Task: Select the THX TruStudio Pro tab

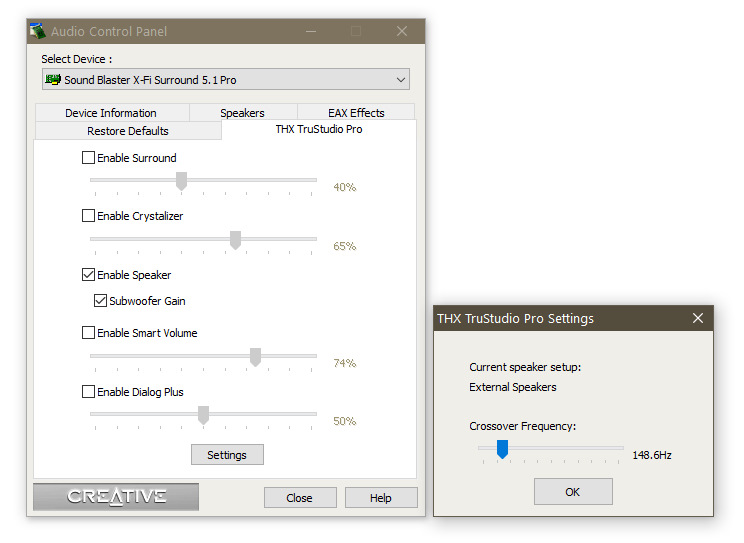Action: click(x=319, y=129)
